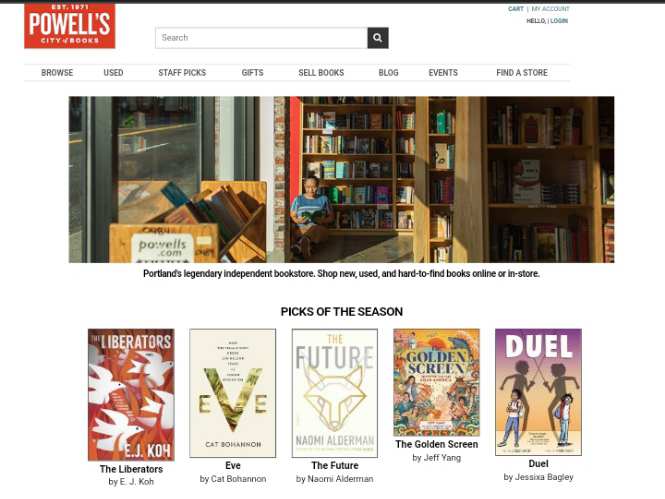Screen dimensions: 665x499
Task: Open the Gifts menu item
Action: tap(252, 73)
